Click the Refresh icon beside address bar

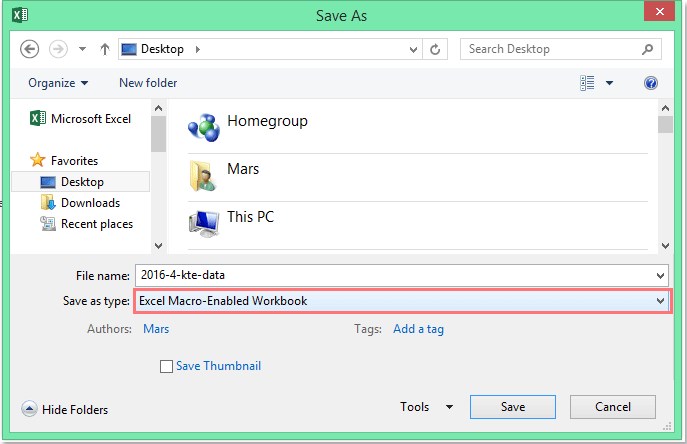point(435,50)
